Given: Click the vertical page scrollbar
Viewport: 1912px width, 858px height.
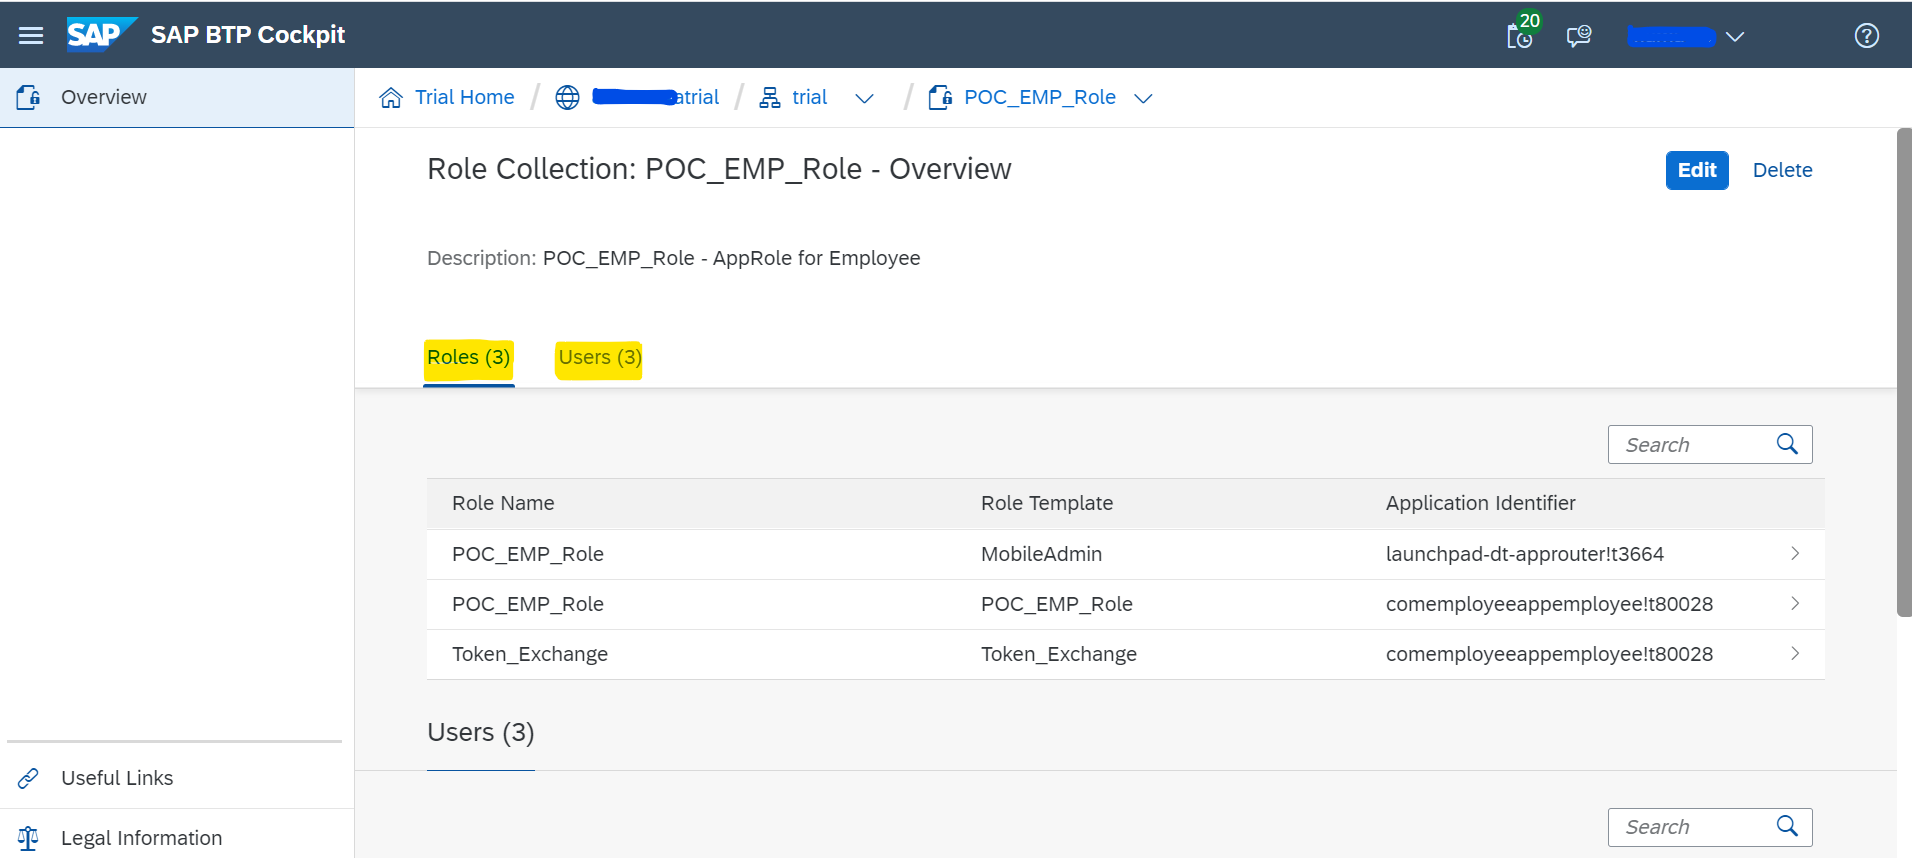Looking at the screenshot, I should pyautogui.click(x=1904, y=372).
